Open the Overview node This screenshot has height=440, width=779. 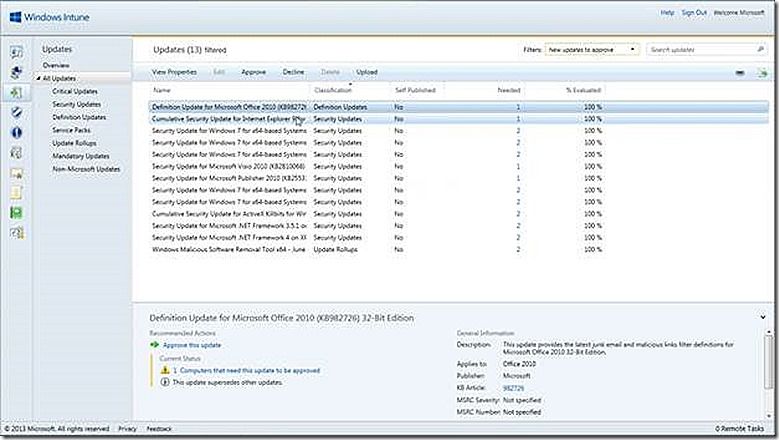point(56,66)
